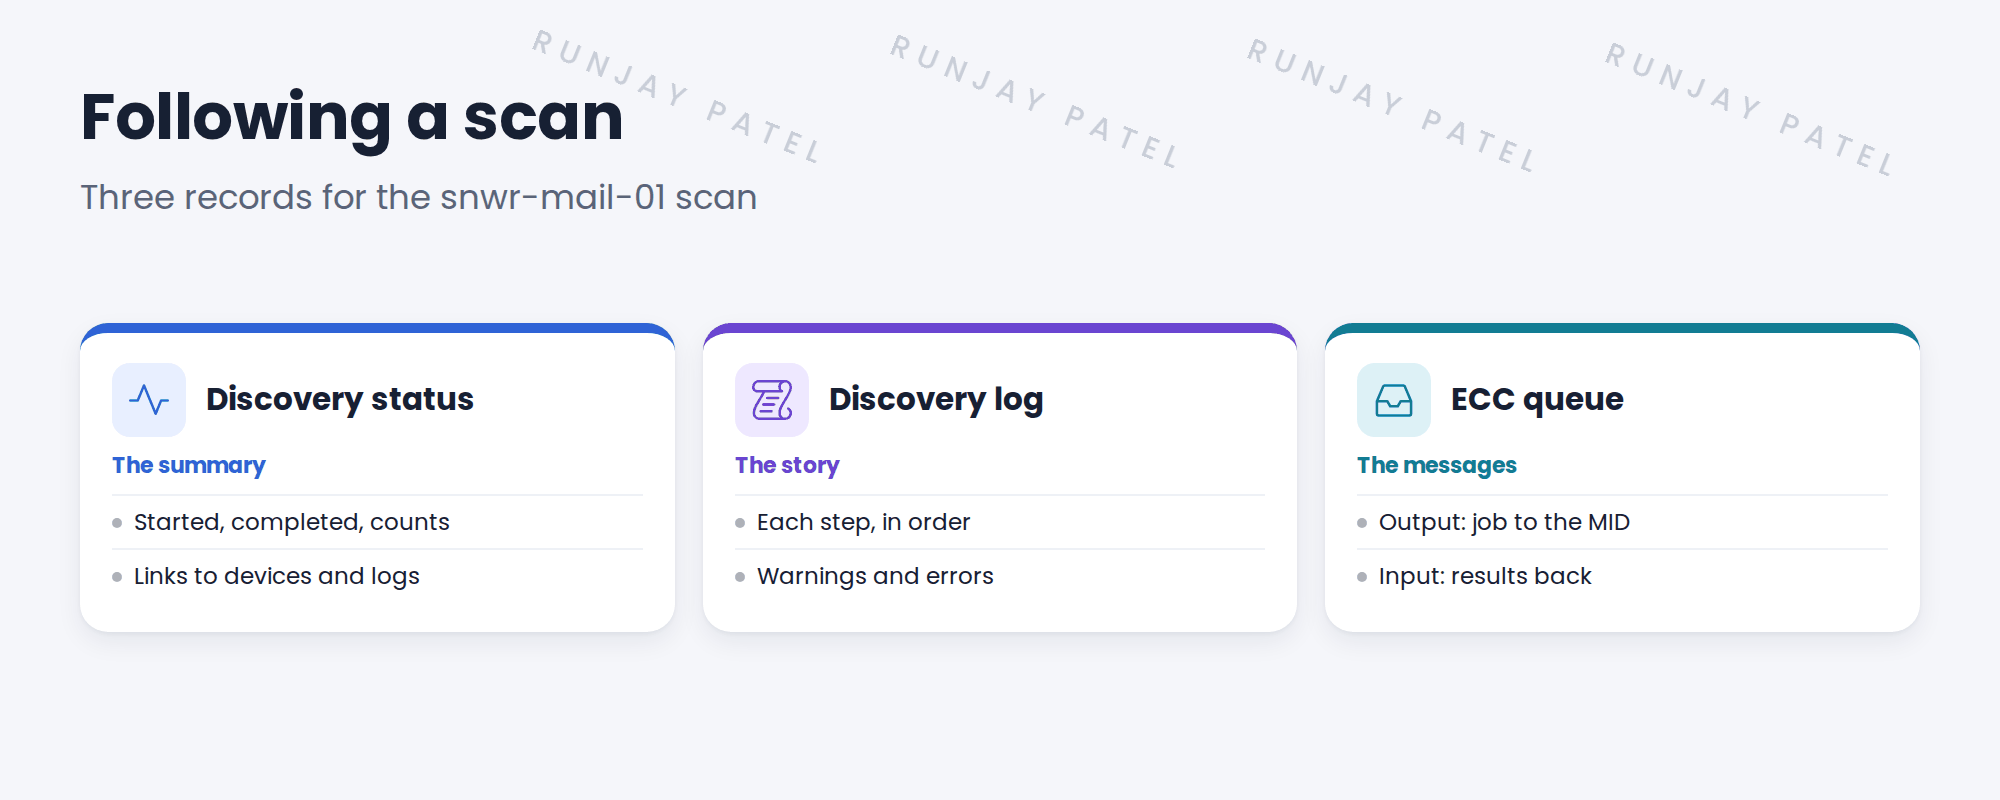Select "Each step, in order" item
Image resolution: width=2000 pixels, height=800 pixels.
point(1000,522)
